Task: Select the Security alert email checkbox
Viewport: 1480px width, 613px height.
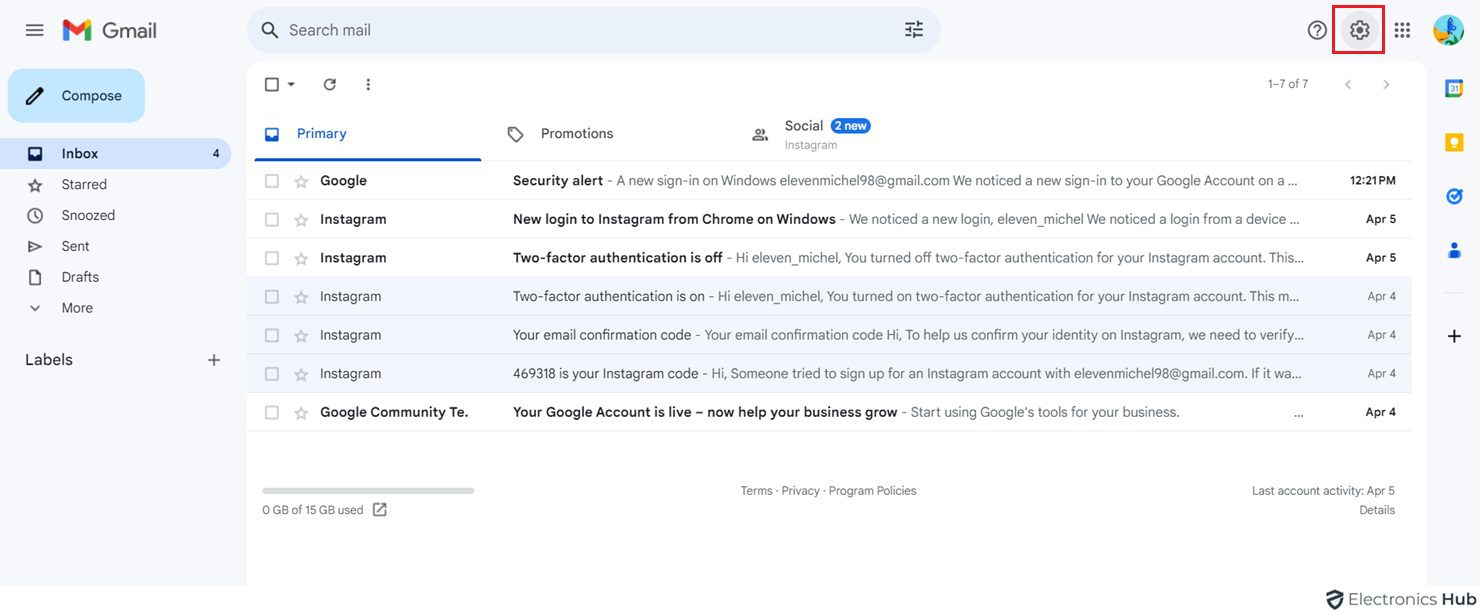Action: (x=271, y=180)
